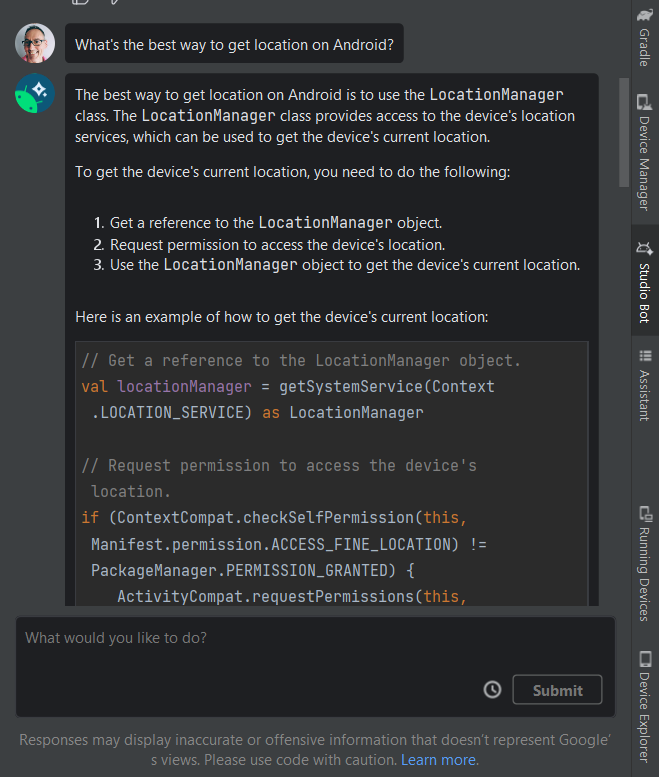Image resolution: width=659 pixels, height=777 pixels.
Task: Open the Running Devices tool window
Action: [645, 563]
